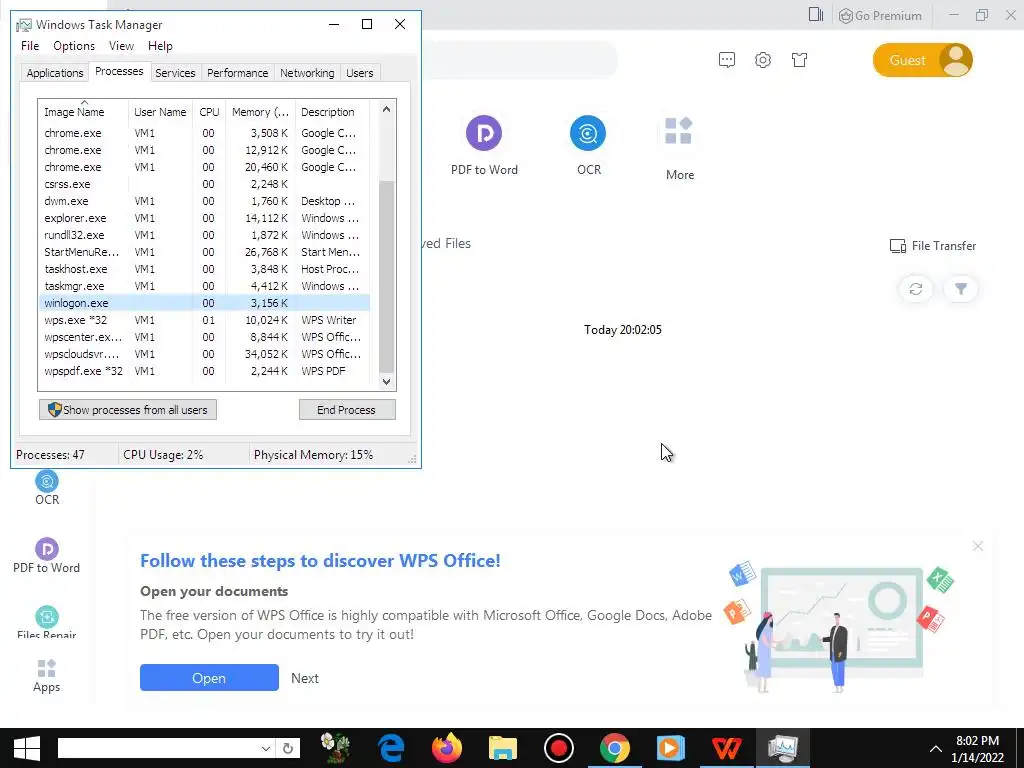Click the taskbar clock showing 8:02 PM
Image resolution: width=1024 pixels, height=768 pixels.
(978, 749)
